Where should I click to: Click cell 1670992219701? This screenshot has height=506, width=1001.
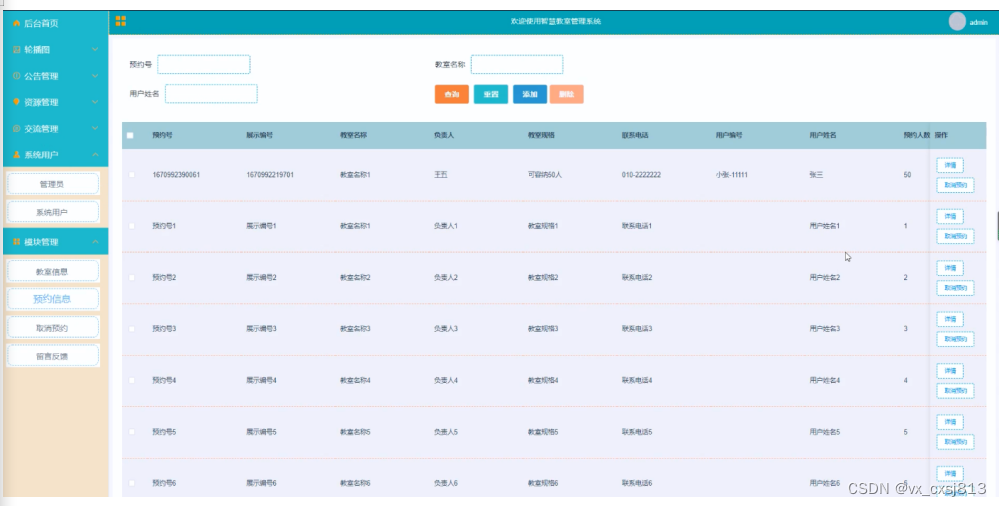pos(270,175)
